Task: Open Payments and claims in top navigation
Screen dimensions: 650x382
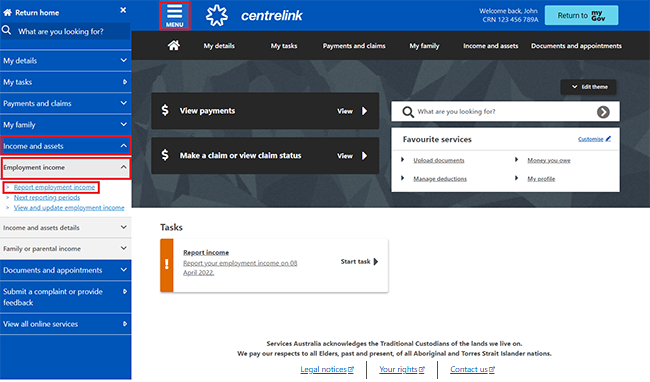Action: coord(354,46)
